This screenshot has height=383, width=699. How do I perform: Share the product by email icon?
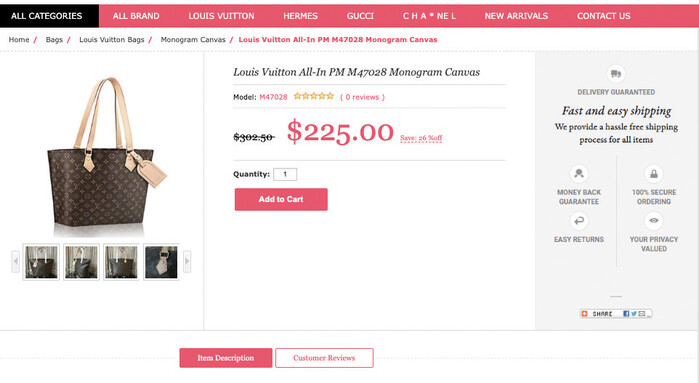click(x=641, y=314)
